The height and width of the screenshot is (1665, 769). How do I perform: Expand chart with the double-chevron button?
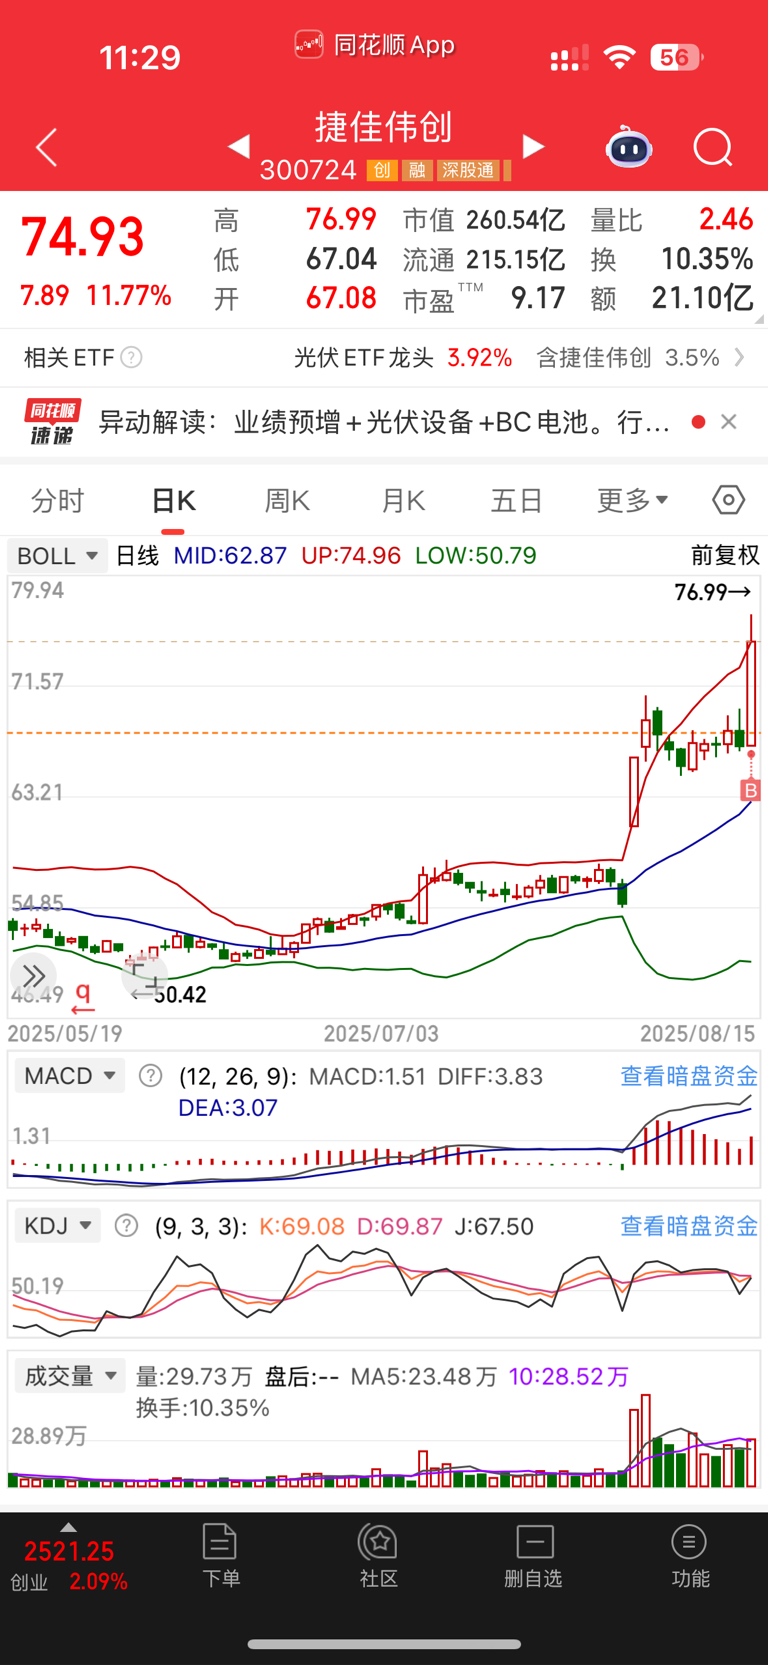33,976
